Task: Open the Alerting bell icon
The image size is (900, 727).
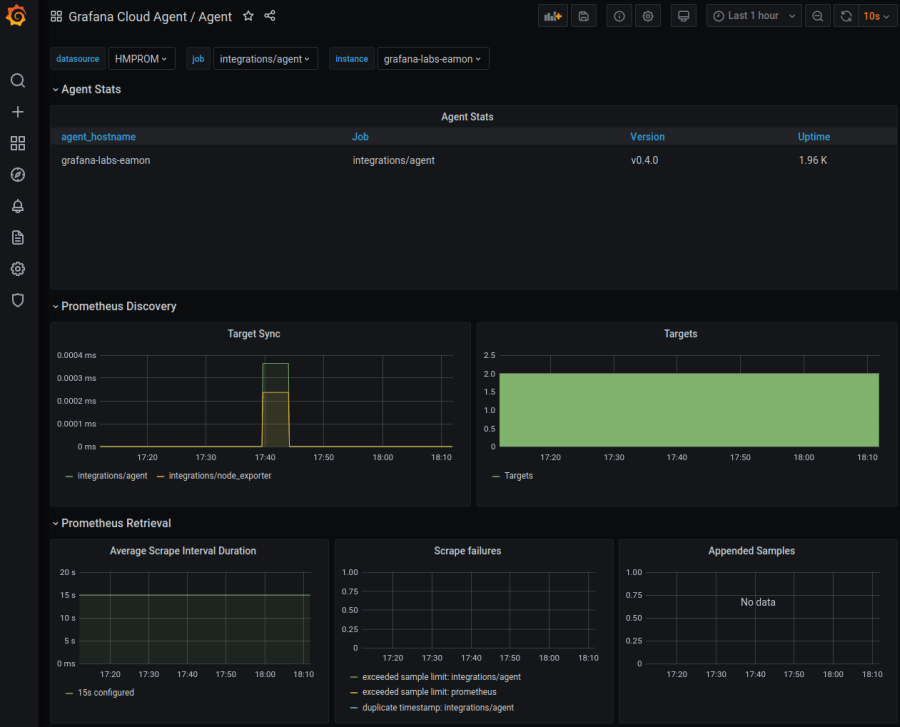Action: [17, 206]
